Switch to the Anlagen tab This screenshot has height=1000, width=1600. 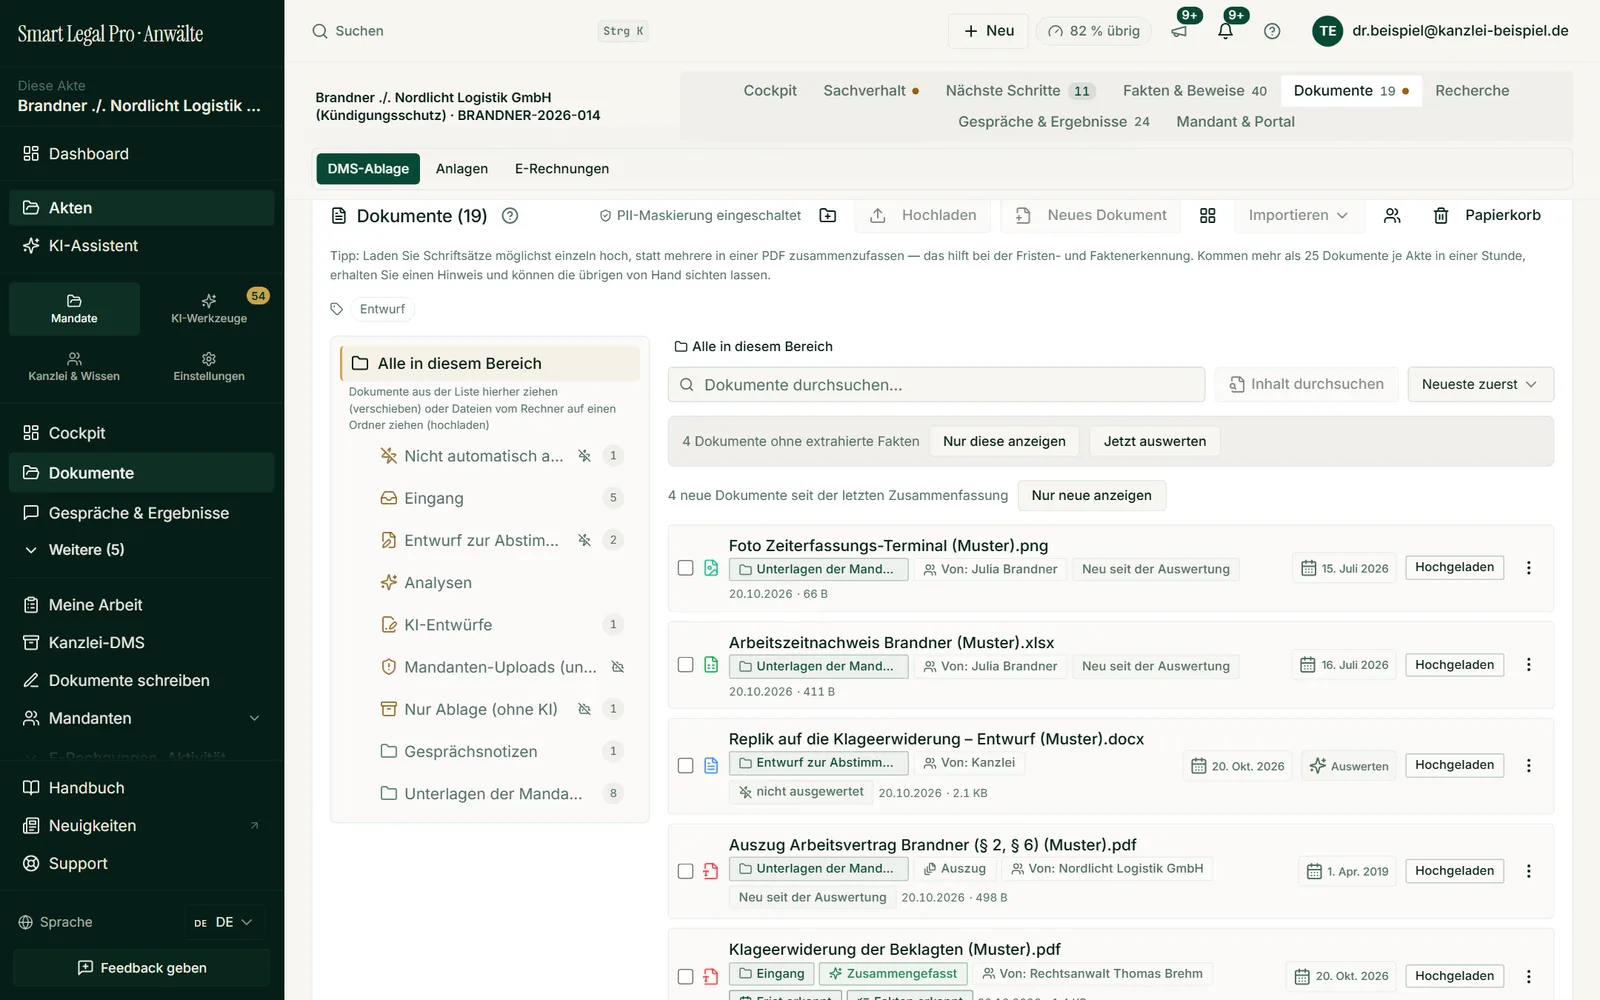point(462,169)
